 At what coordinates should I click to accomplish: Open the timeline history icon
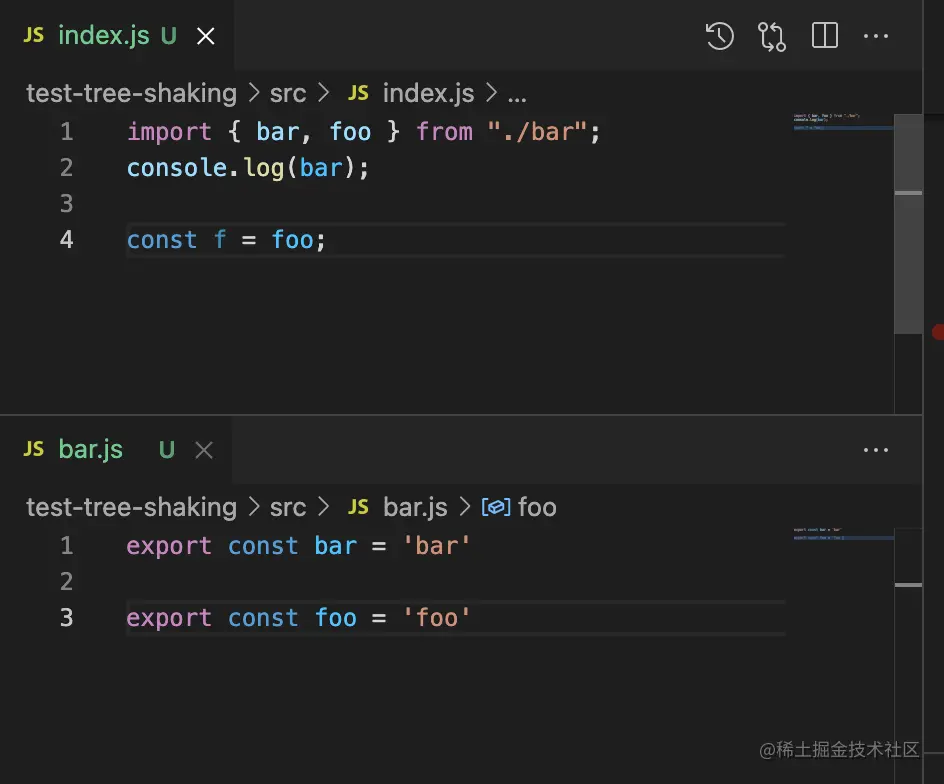click(720, 37)
